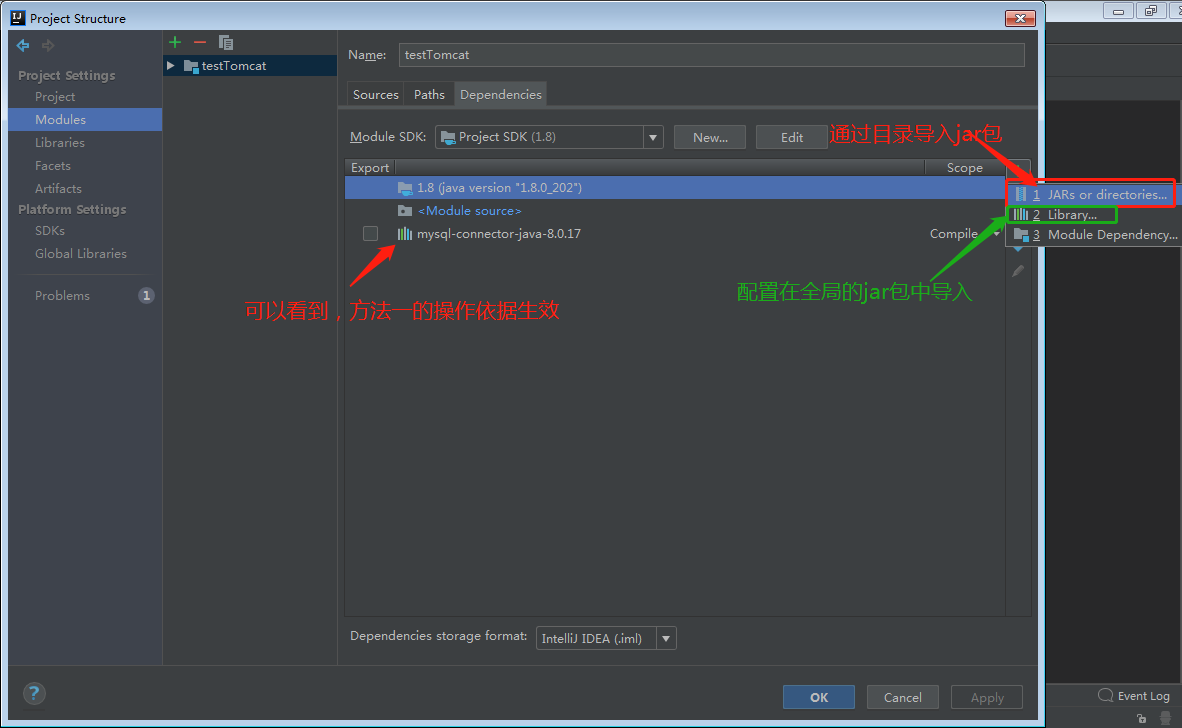The width and height of the screenshot is (1182, 728).
Task: Click the Export column header
Action: click(x=369, y=167)
